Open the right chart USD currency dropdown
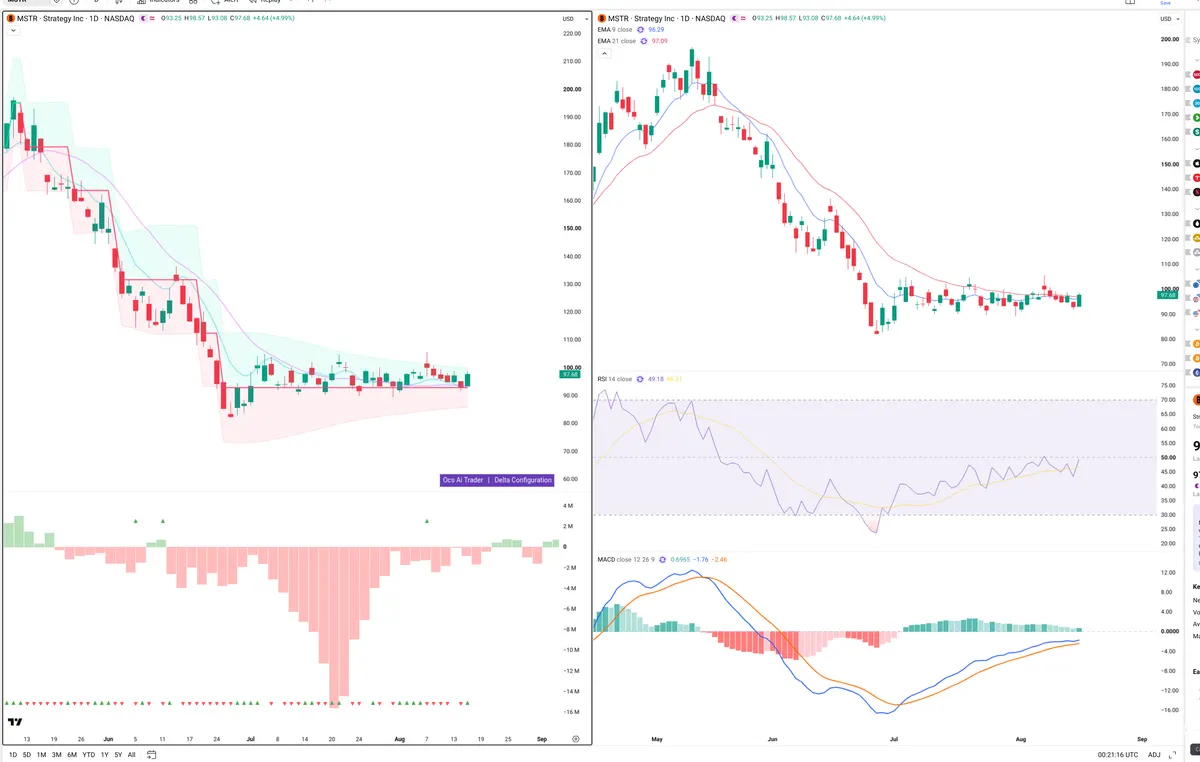This screenshot has width=1200, height=762. point(1168,19)
